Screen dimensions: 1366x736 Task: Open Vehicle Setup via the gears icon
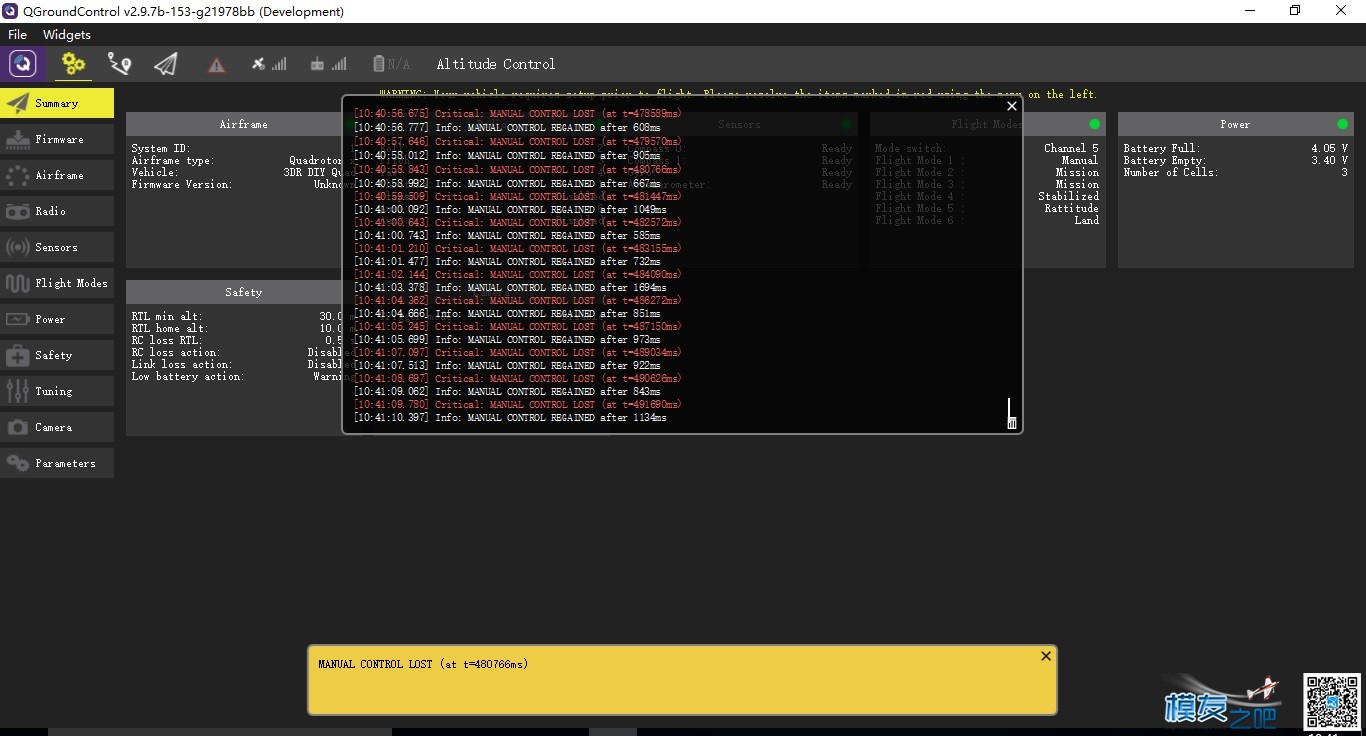[x=73, y=64]
